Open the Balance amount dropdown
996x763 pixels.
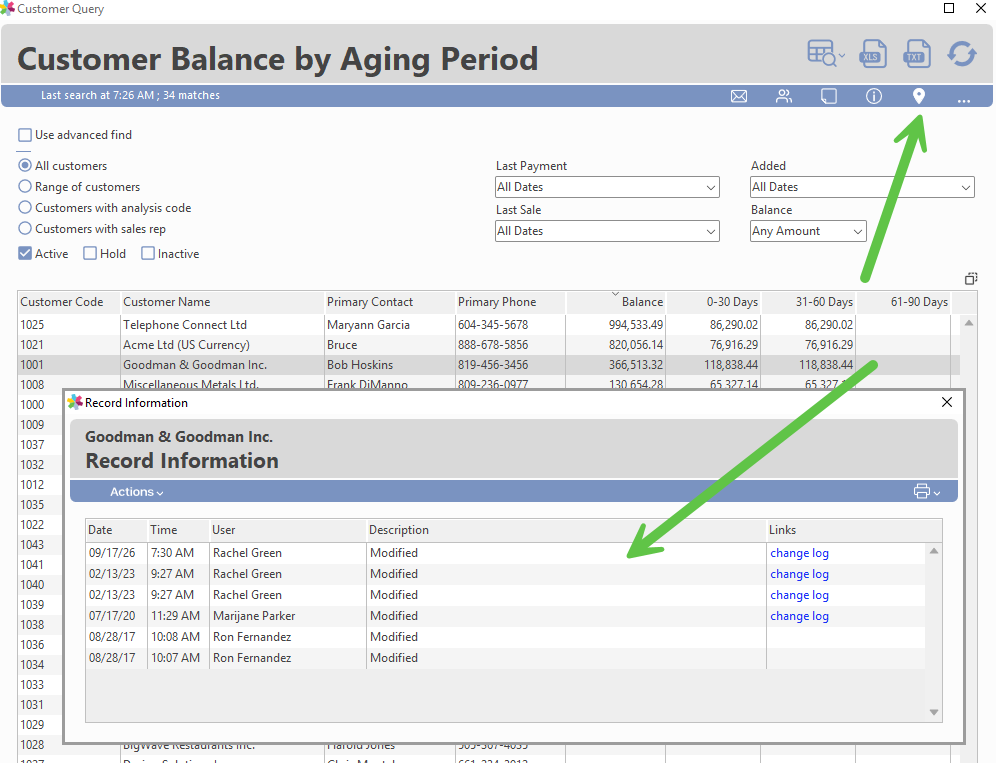click(x=808, y=231)
